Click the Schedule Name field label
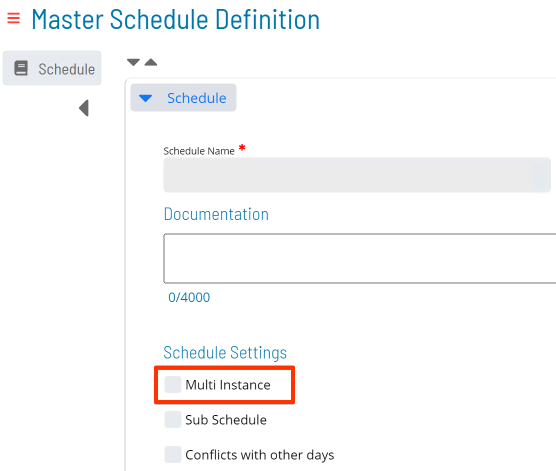 pos(199,151)
